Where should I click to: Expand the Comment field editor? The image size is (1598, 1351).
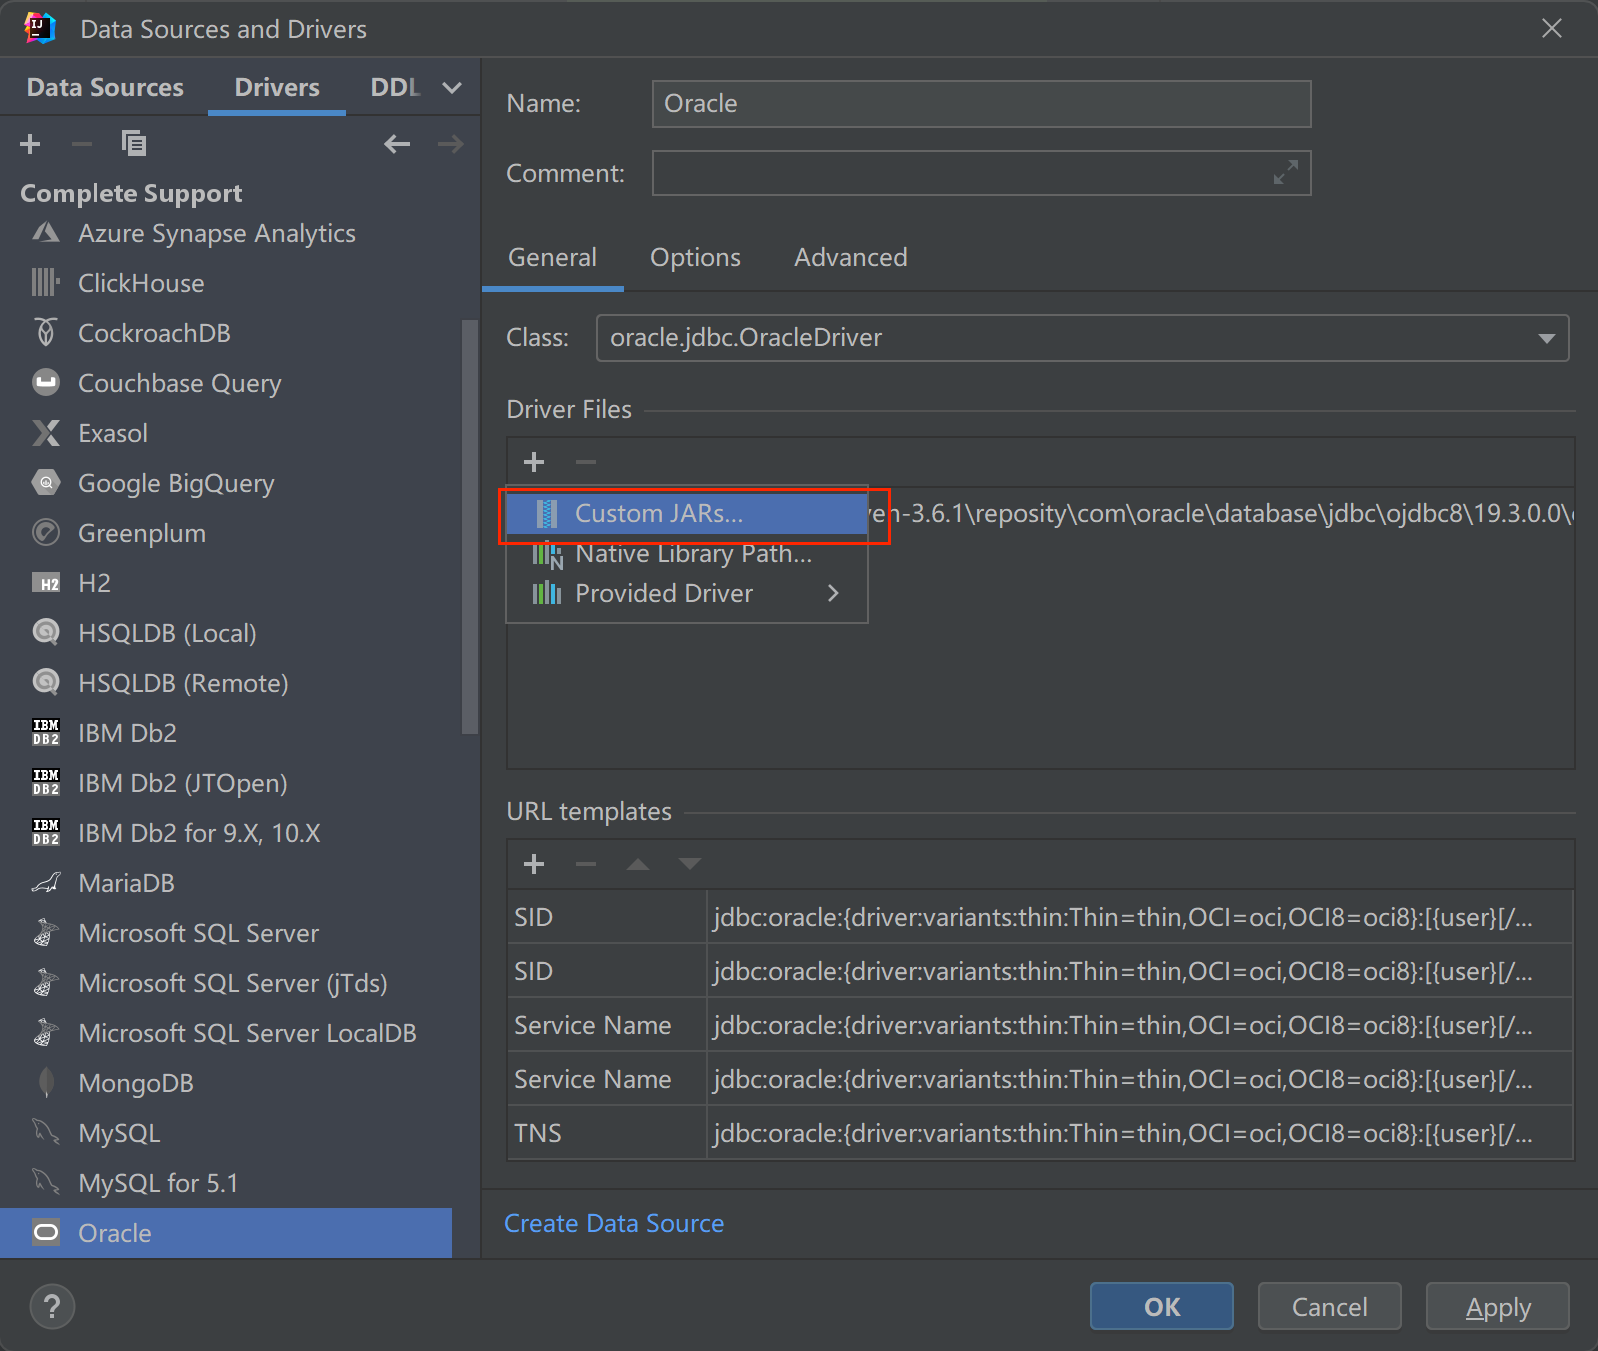tap(1286, 172)
